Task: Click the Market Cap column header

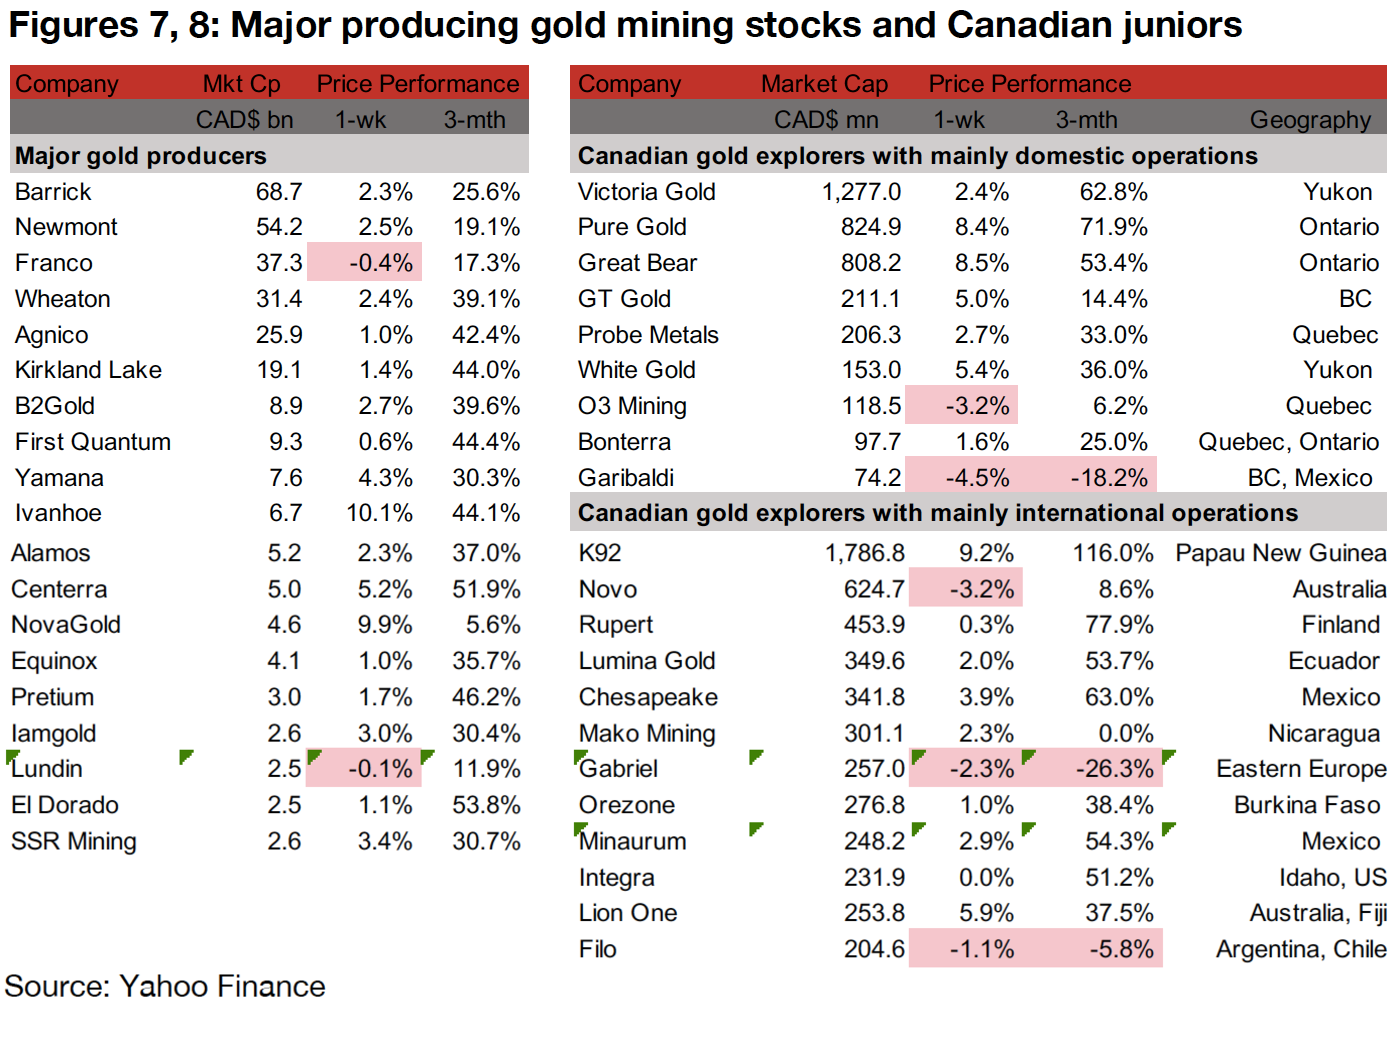Action: pyautogui.click(x=824, y=84)
